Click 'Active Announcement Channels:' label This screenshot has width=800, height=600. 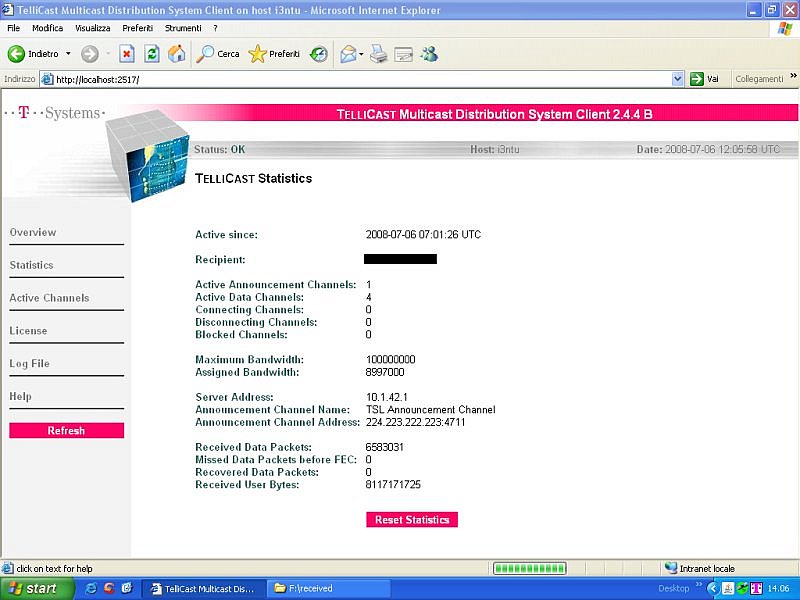(x=276, y=285)
